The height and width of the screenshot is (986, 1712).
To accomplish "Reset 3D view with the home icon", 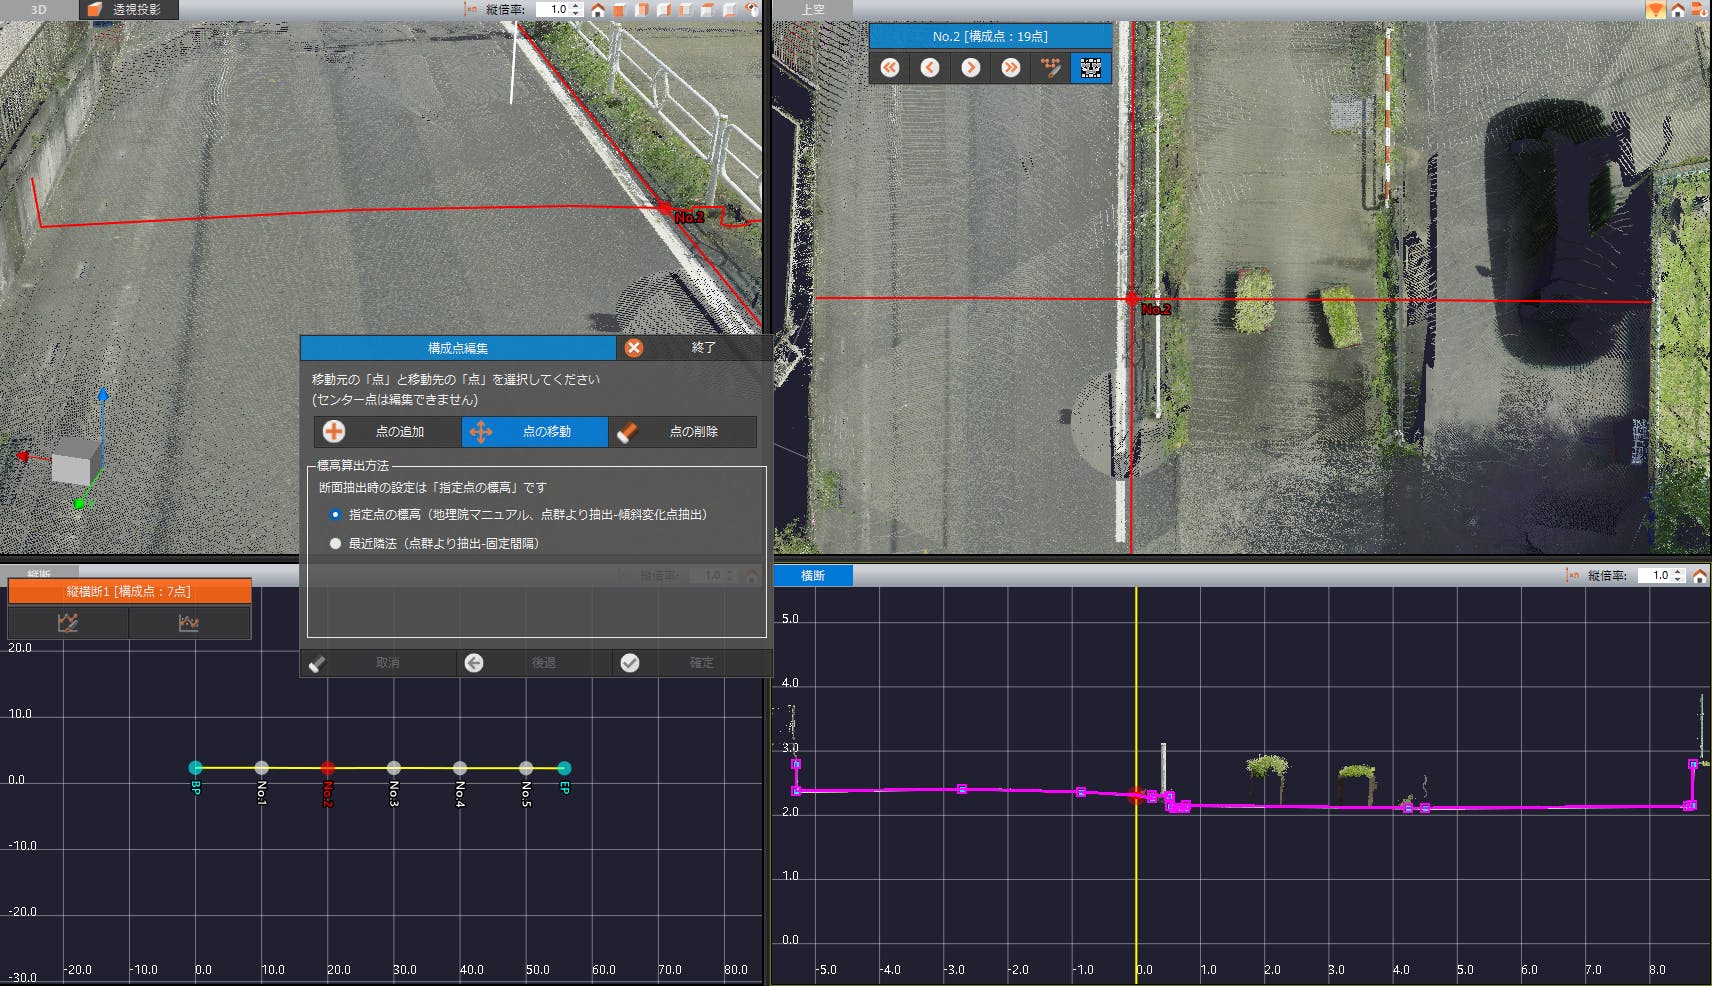I will [x=597, y=10].
